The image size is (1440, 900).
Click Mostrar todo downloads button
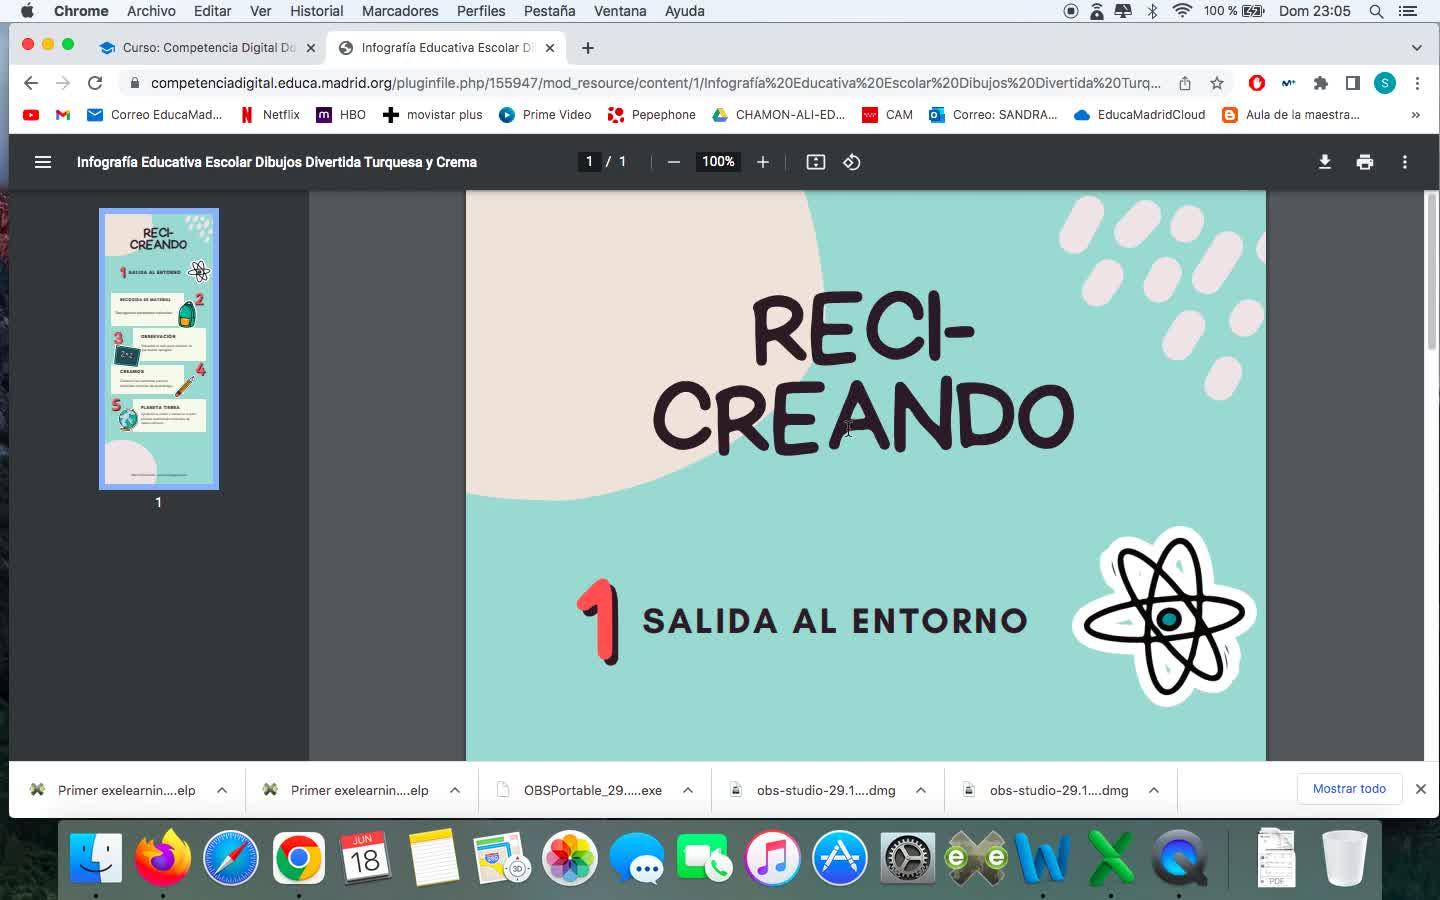[1350, 789]
